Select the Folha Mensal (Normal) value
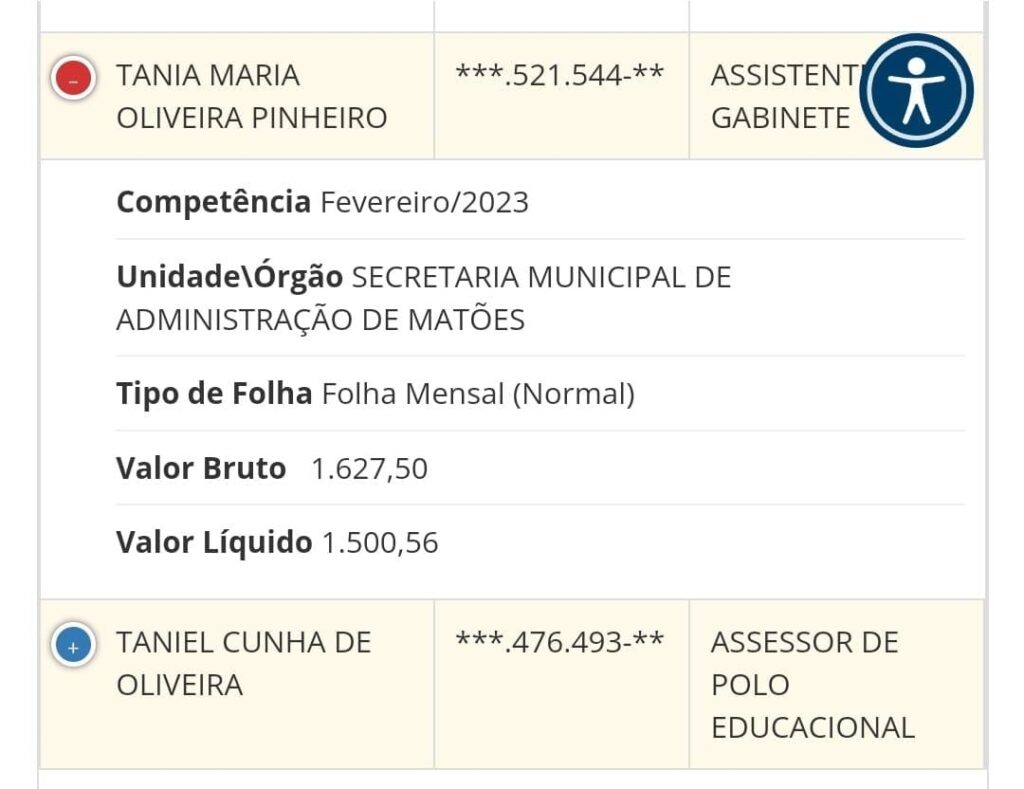 [478, 394]
